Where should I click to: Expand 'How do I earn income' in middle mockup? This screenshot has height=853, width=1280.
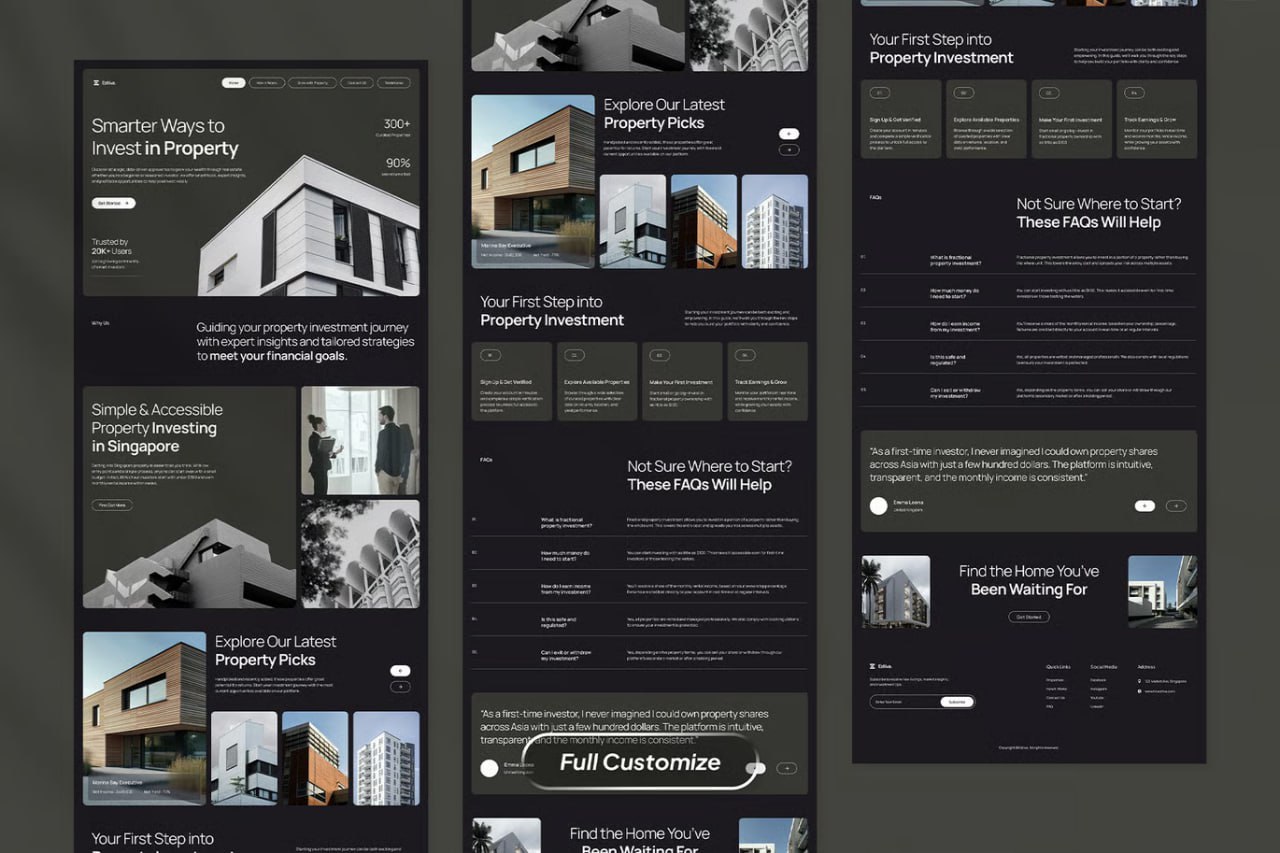pyautogui.click(x=639, y=588)
